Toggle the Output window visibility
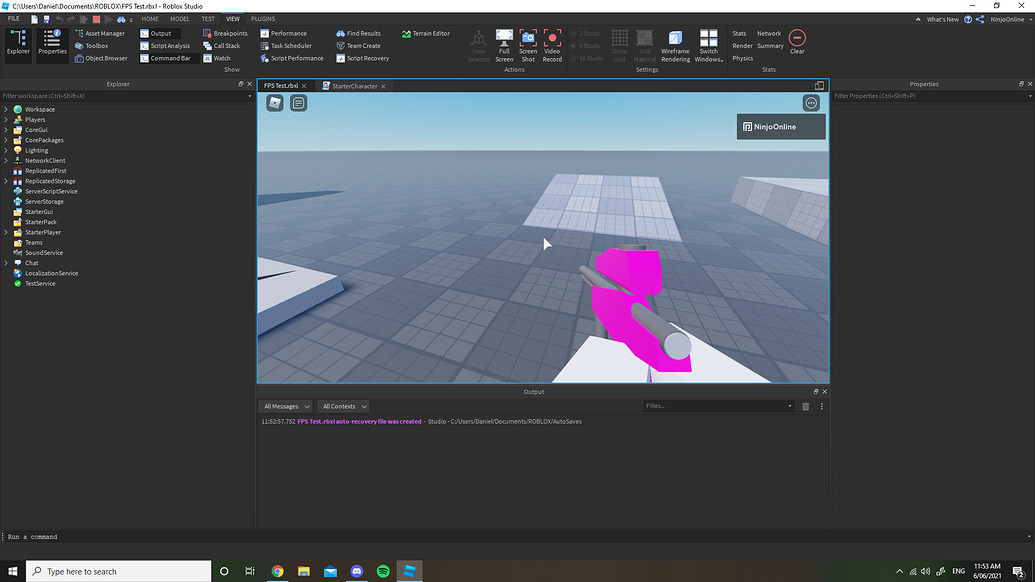Viewport: 1035px width, 582px height. [x=160, y=33]
